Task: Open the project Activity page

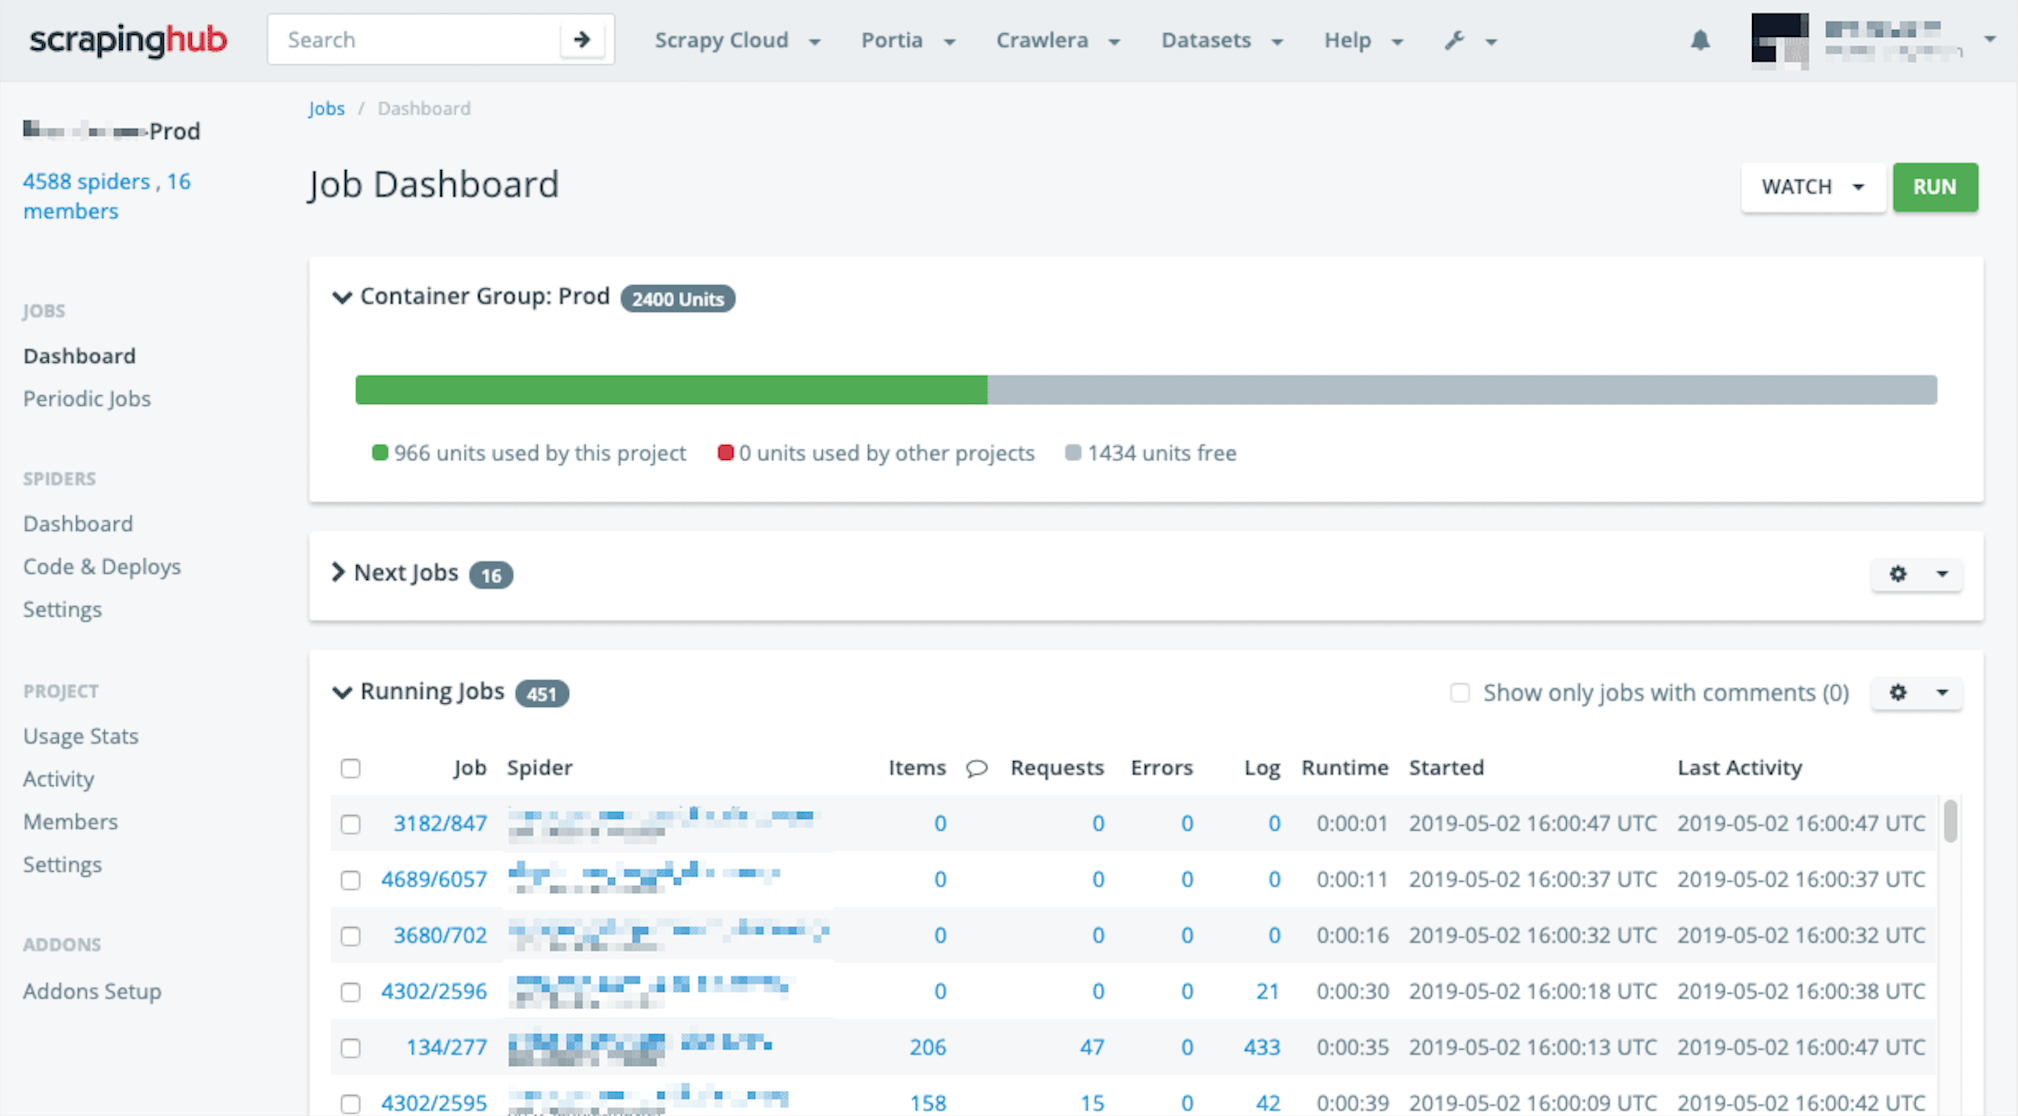Action: 58,779
